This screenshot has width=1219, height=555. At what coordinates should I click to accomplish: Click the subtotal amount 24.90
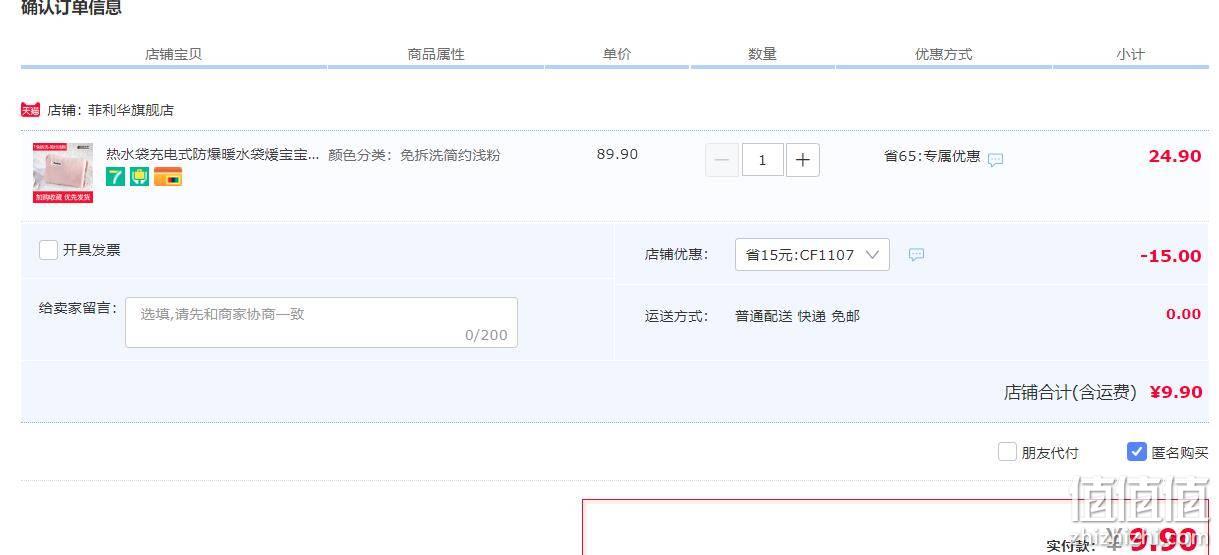1175,156
